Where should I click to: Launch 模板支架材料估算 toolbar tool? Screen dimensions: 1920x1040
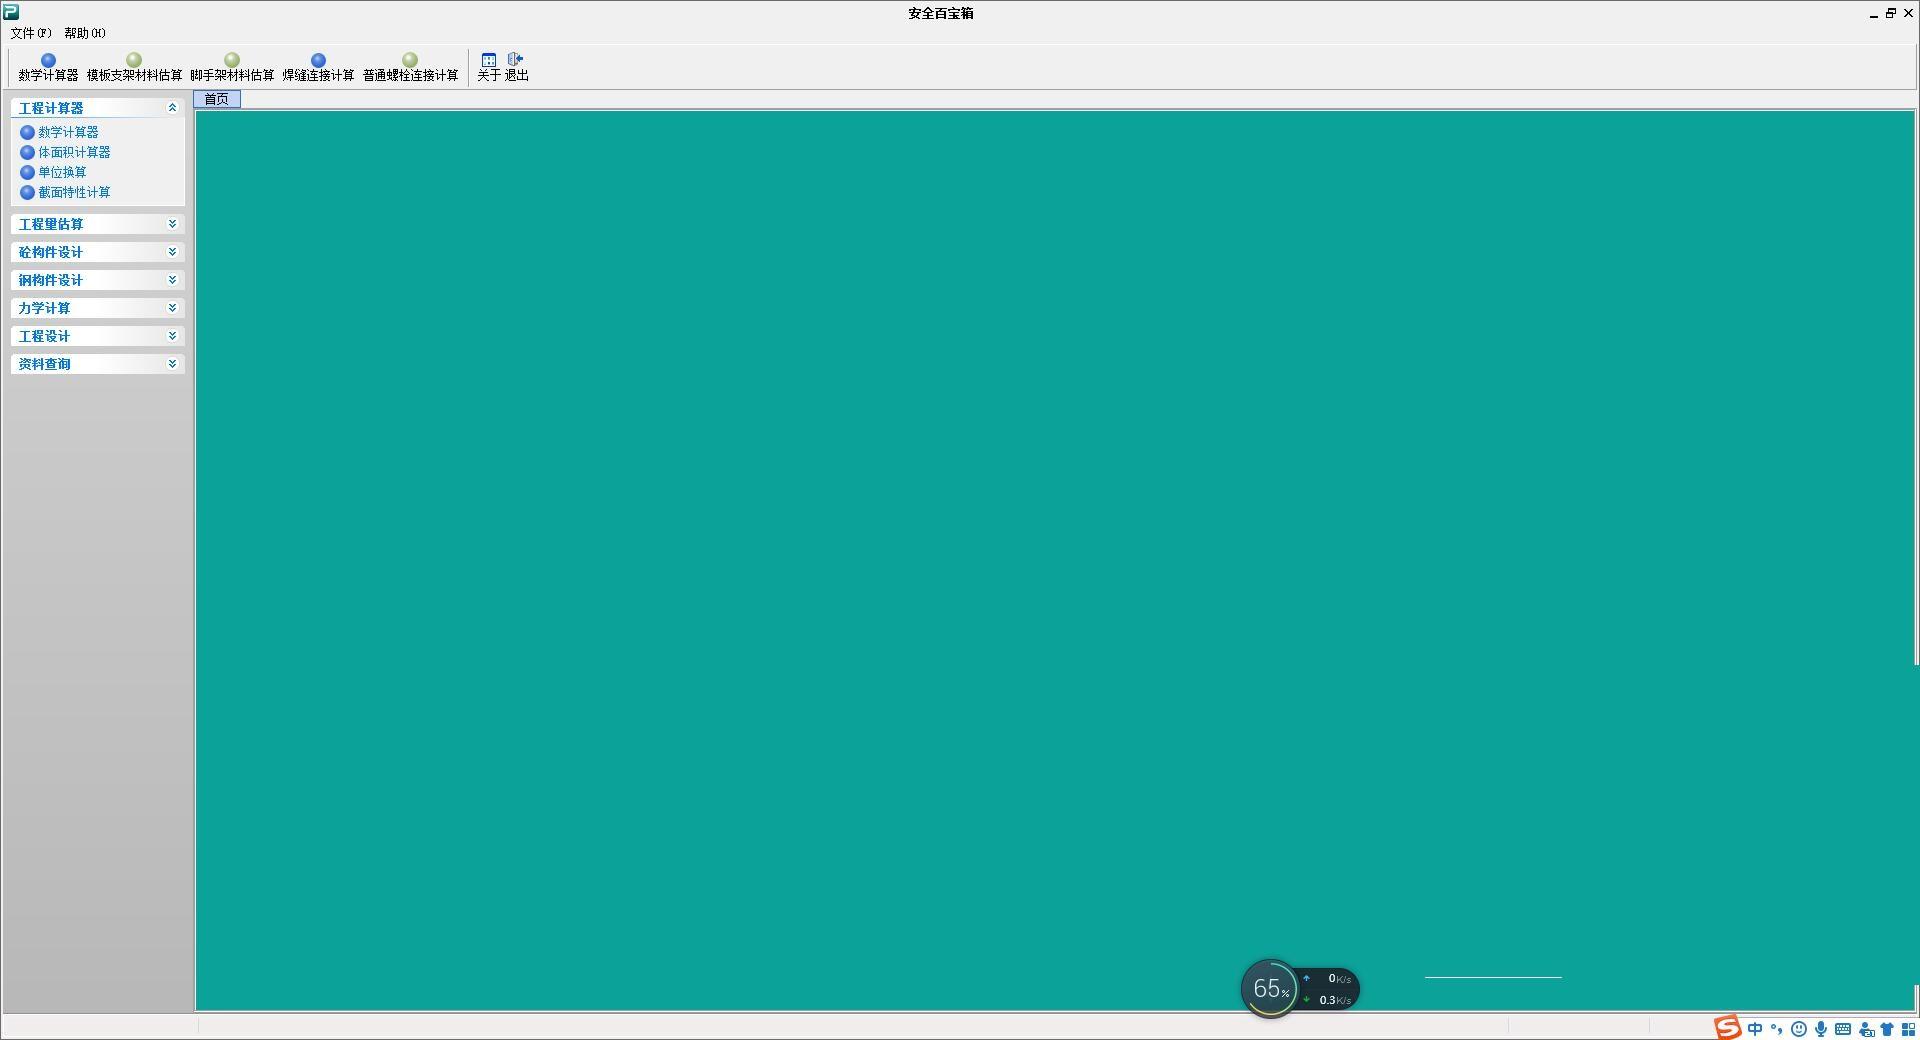134,67
